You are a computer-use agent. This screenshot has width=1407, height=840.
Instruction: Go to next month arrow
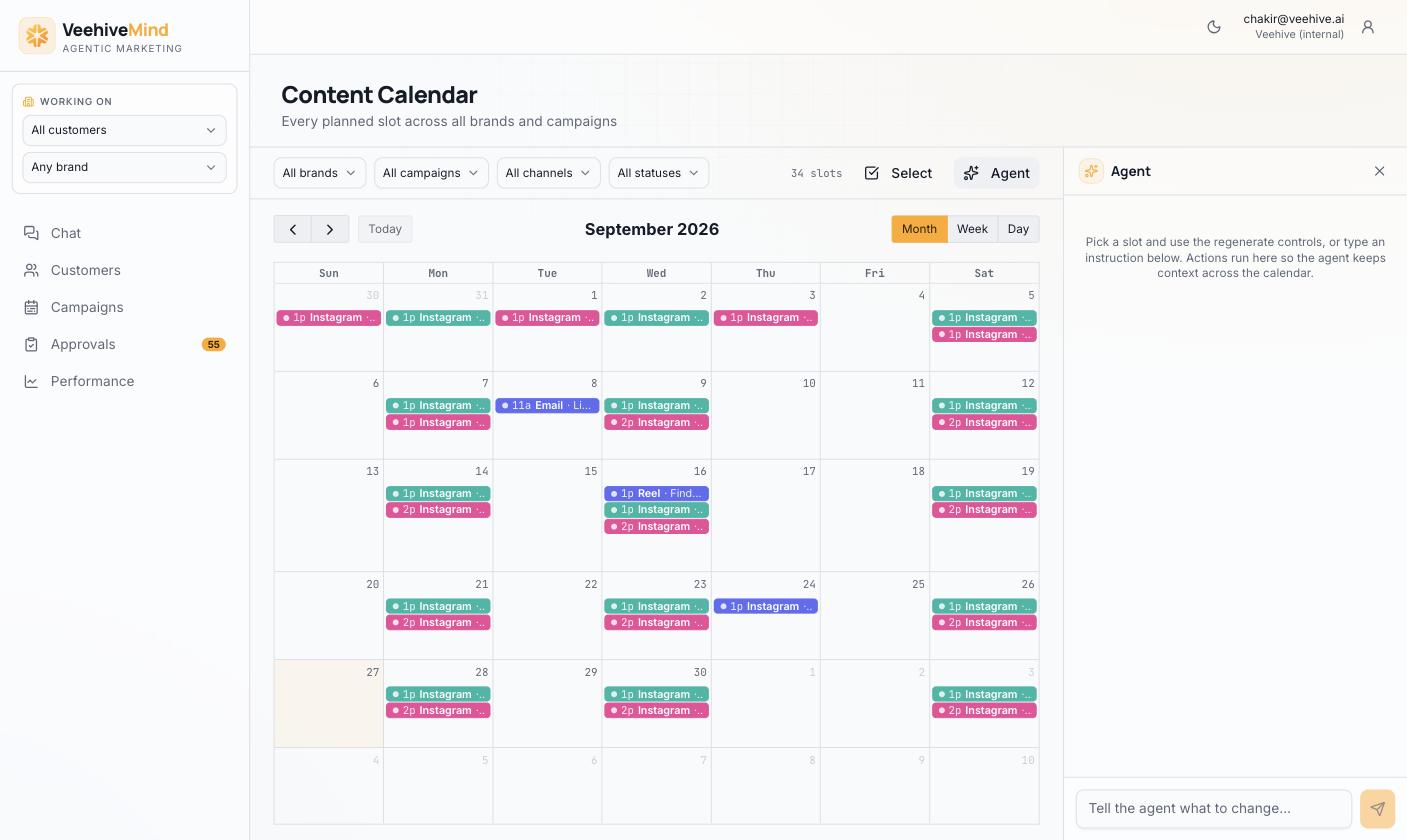(330, 229)
